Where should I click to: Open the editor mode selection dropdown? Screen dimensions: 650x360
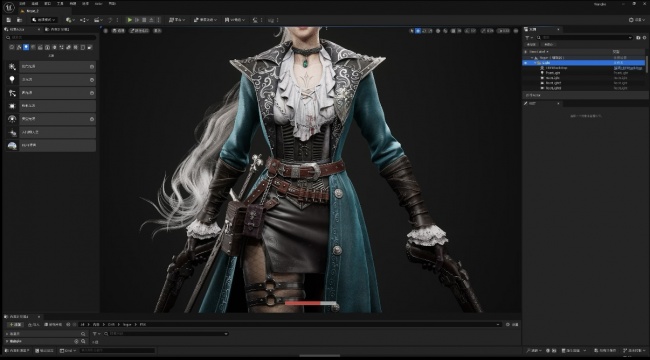(x=44, y=20)
